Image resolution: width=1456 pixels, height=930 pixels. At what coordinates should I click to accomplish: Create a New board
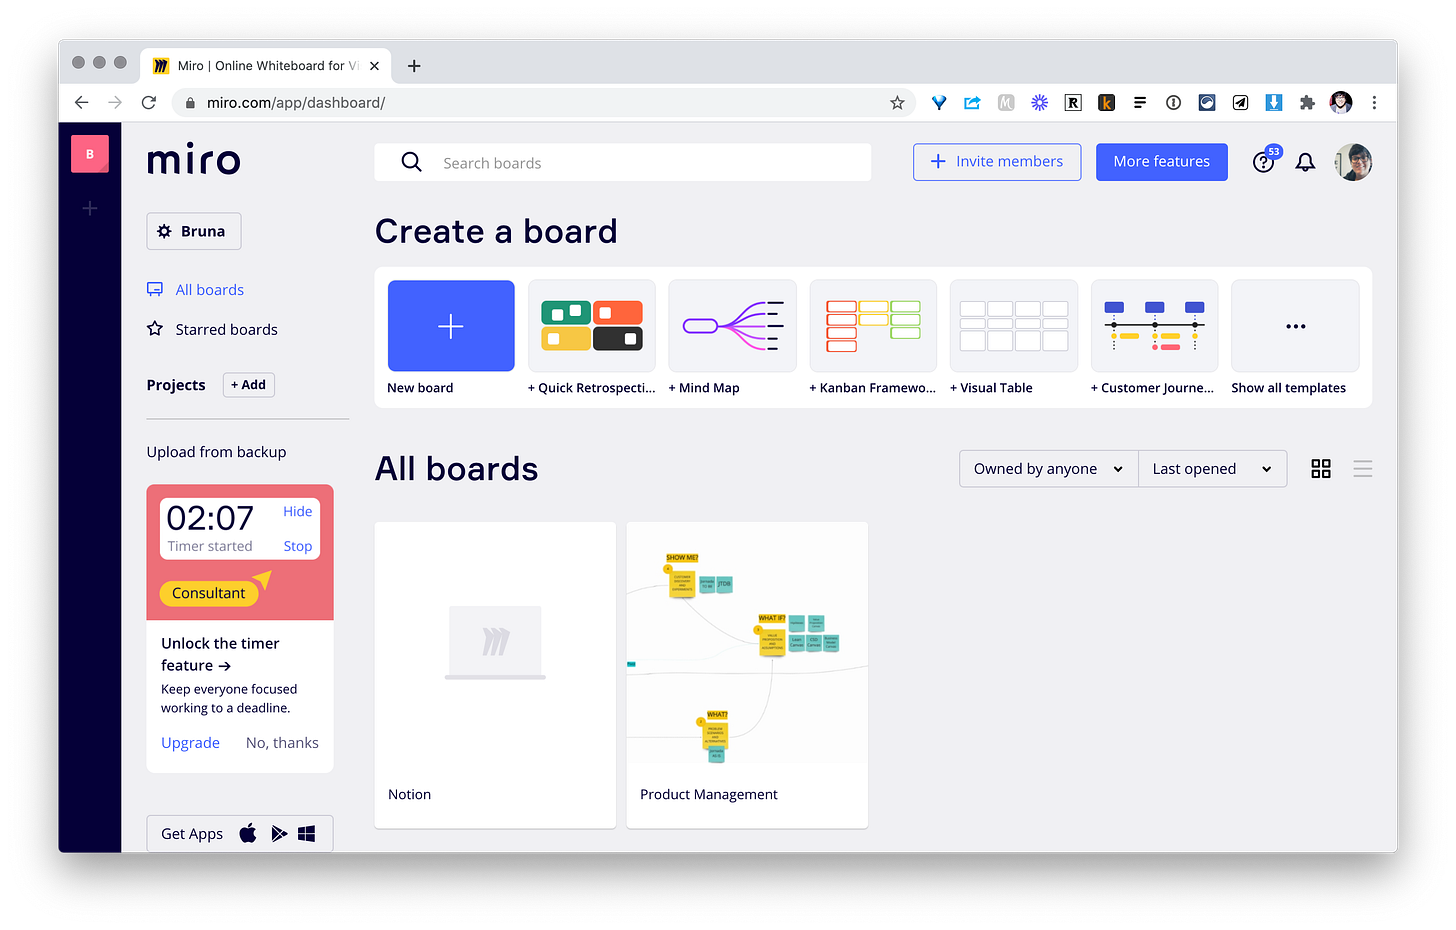[451, 326]
